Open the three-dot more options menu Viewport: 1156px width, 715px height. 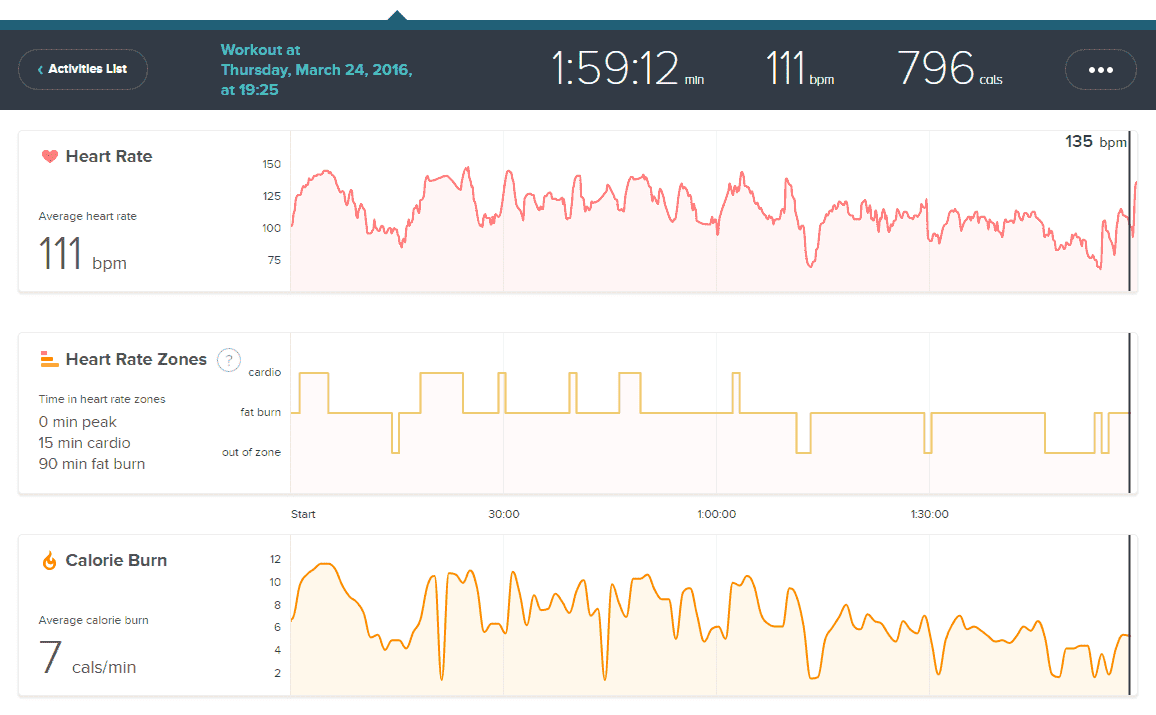[x=1100, y=70]
